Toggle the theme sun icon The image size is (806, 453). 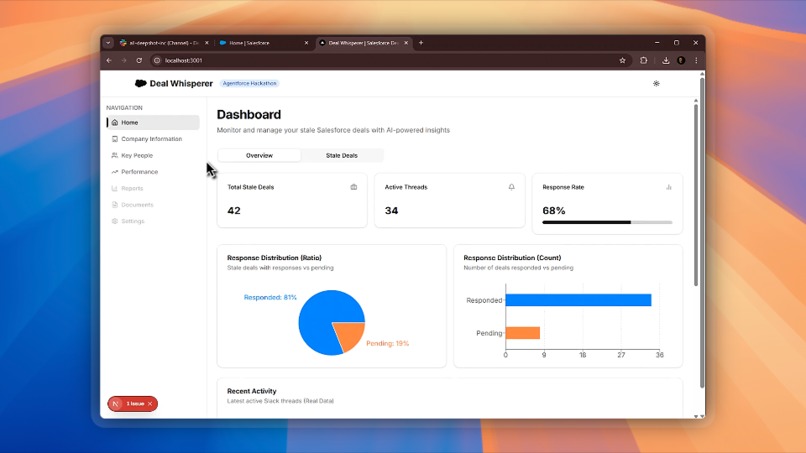(656, 83)
